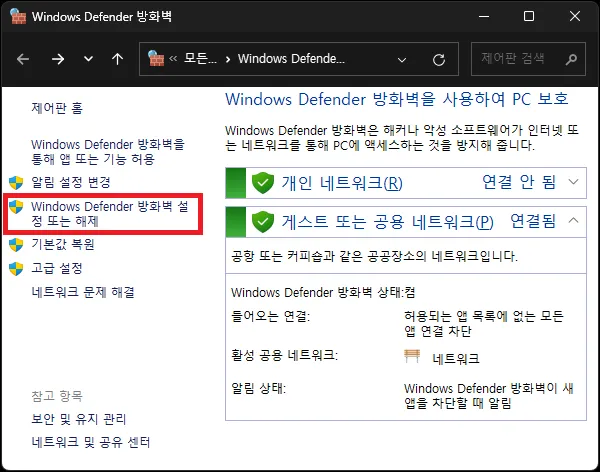600x472 pixels.
Task: Open the 네트워크 및 공유 센터 link
Action: [x=90, y=443]
